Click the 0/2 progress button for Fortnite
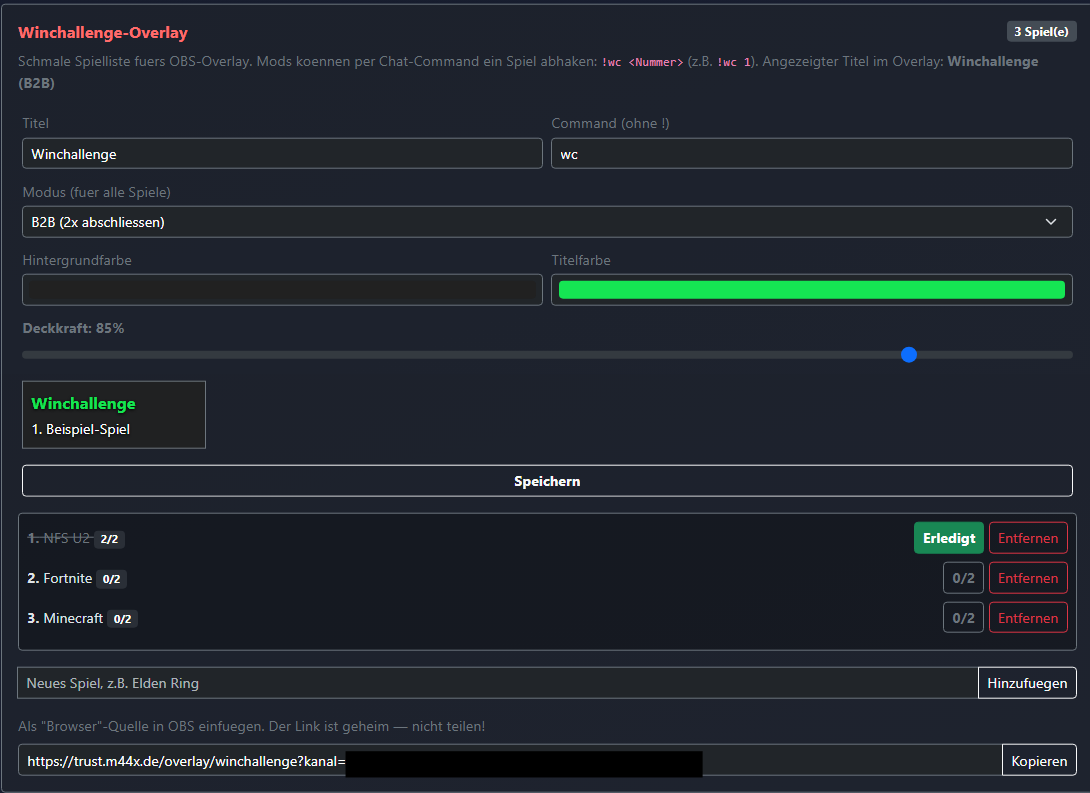The image size is (1090, 793). (x=963, y=578)
